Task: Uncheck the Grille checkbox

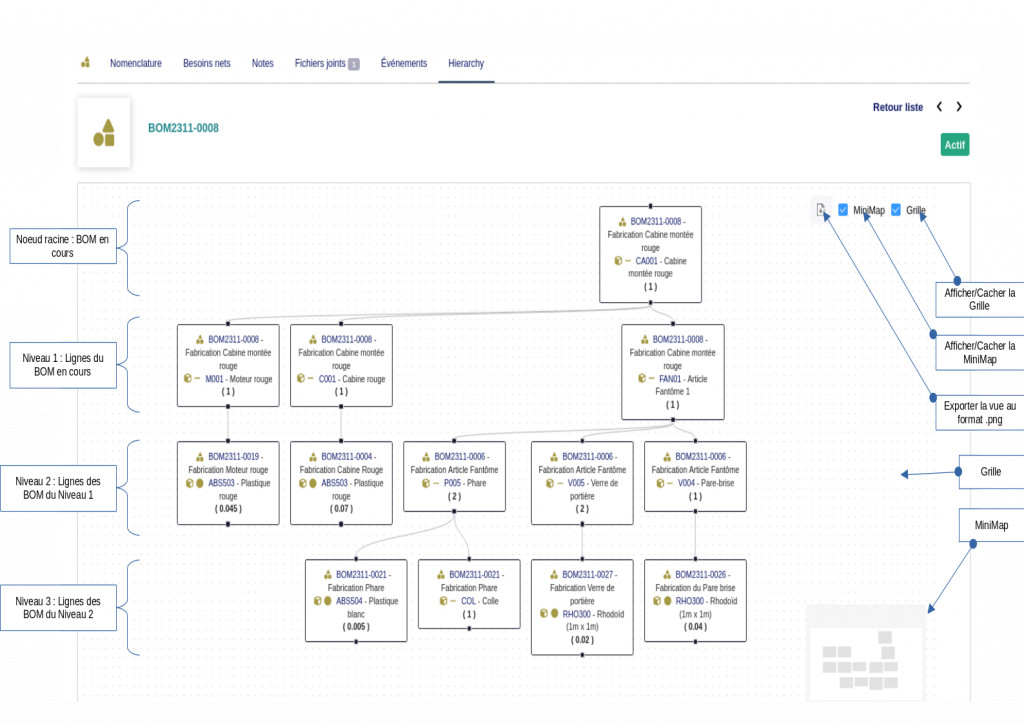Action: [896, 210]
